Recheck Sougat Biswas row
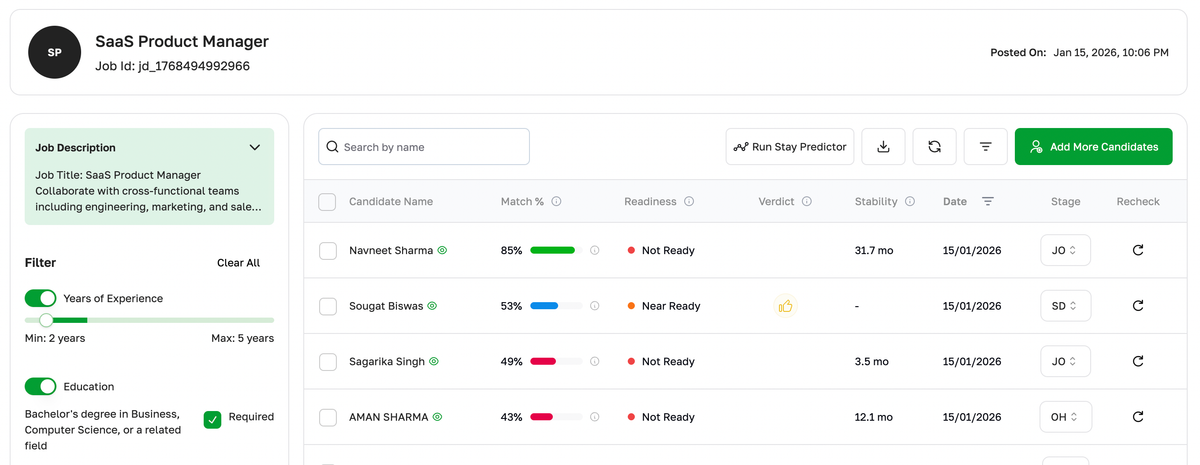 [x=1138, y=306]
